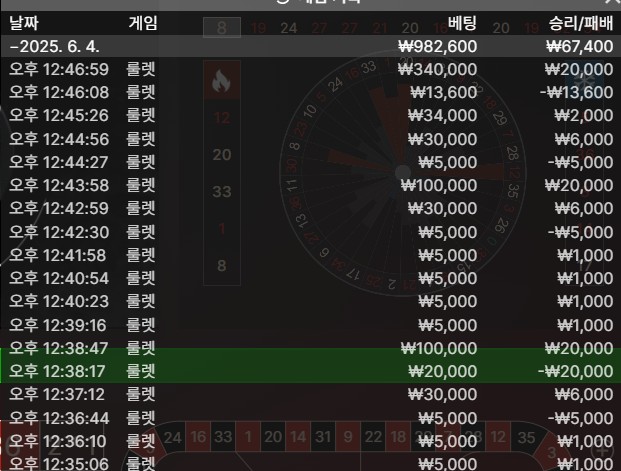Click the ₩67,400 daily win total
This screenshot has height=471, width=621.
click(580, 46)
